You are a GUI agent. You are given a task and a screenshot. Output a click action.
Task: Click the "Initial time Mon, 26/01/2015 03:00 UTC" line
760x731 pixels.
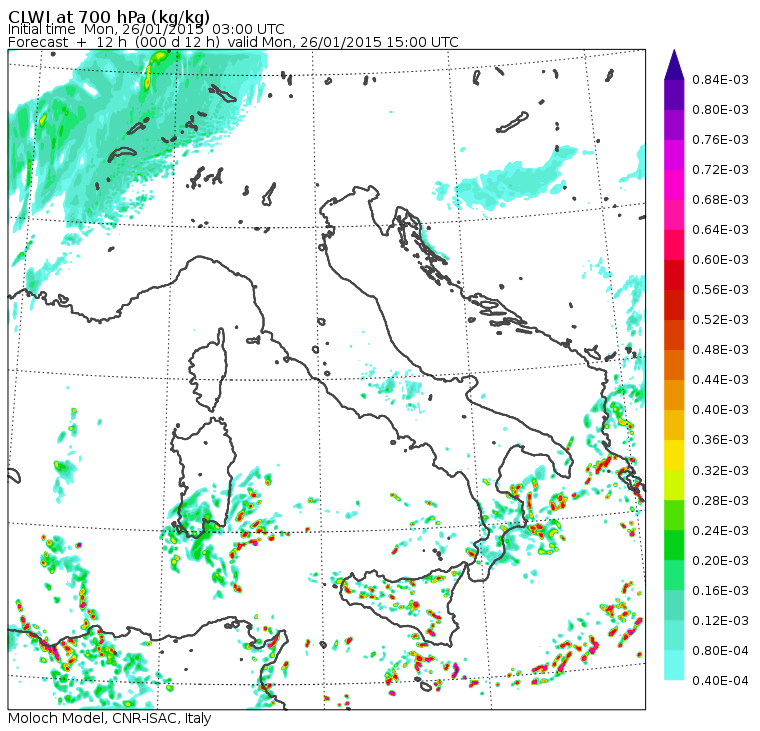click(x=146, y=30)
